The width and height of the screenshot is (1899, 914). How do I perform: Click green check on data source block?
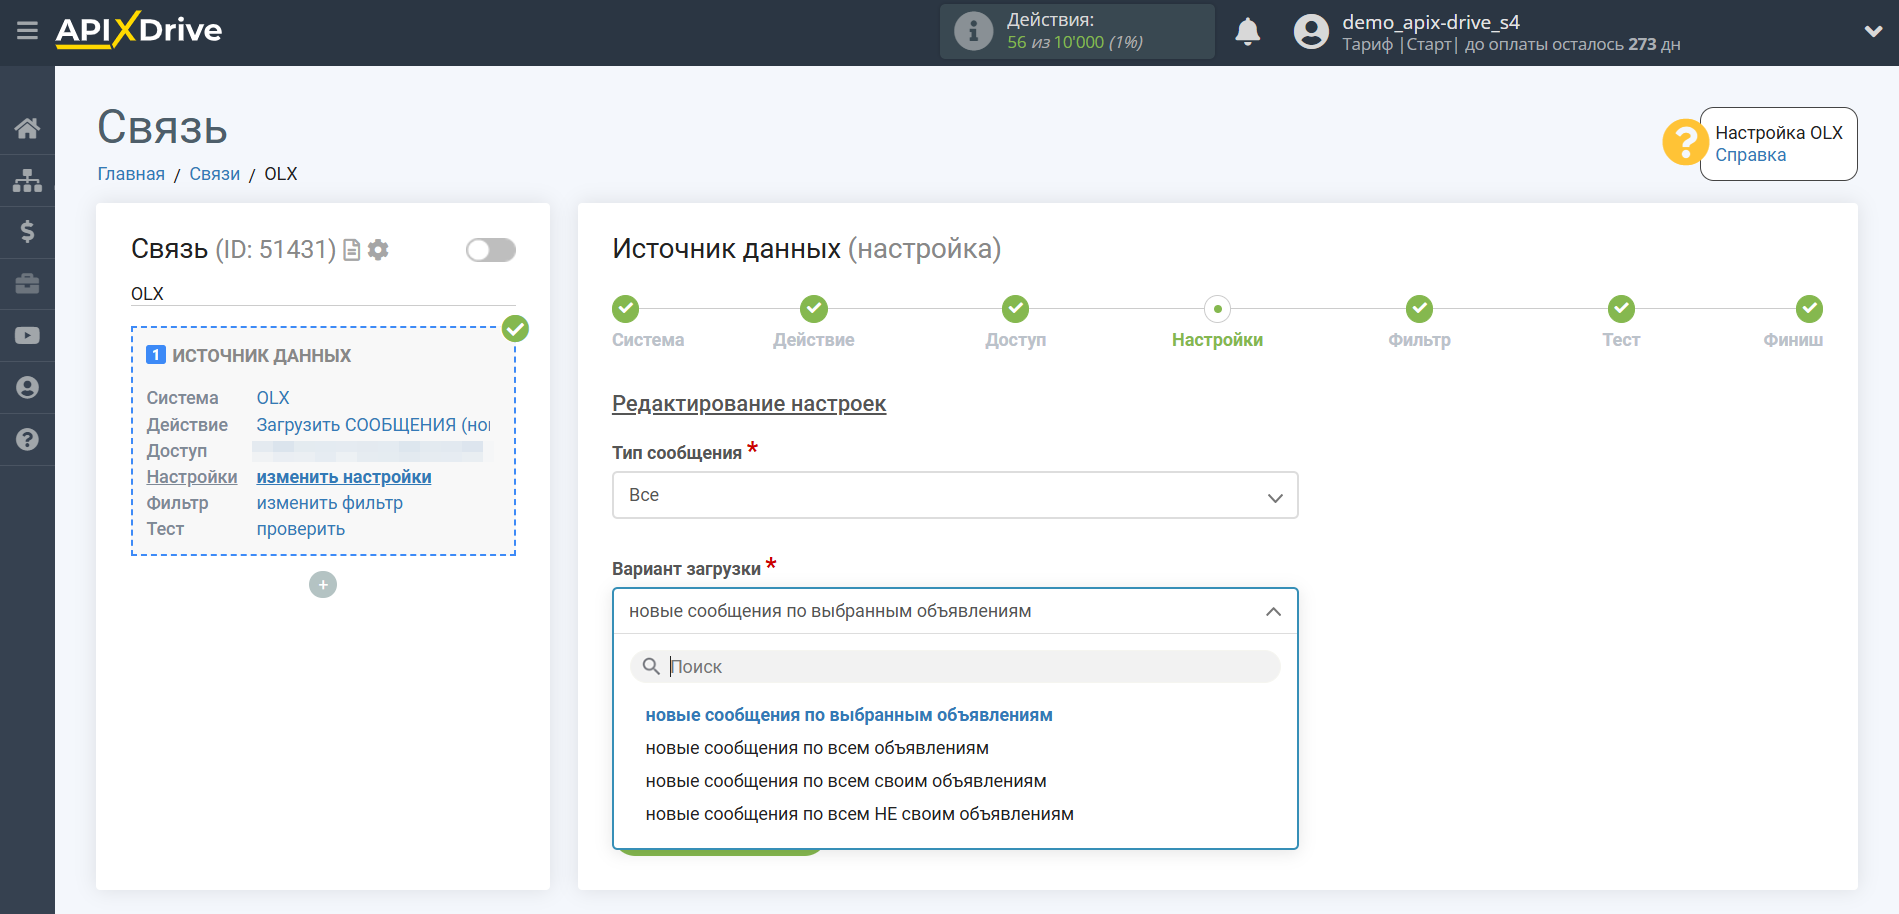(x=515, y=329)
